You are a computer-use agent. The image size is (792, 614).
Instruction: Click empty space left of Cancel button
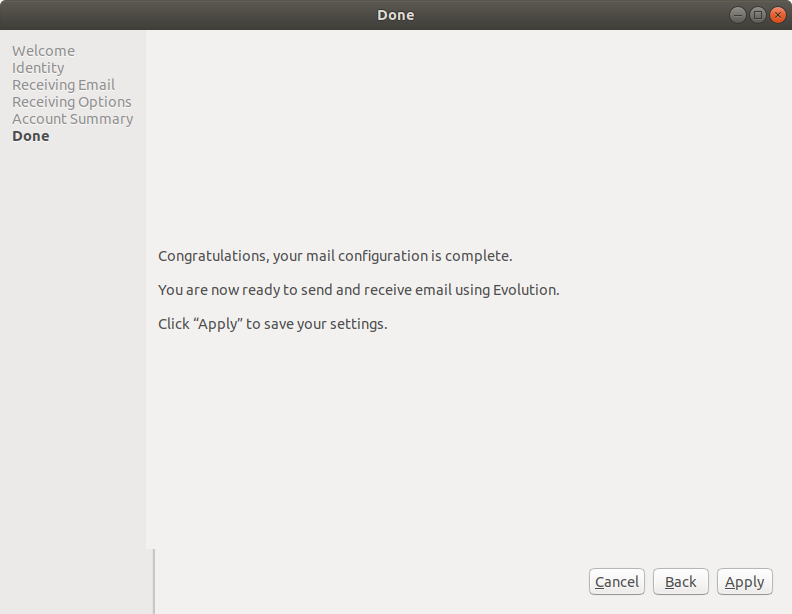click(x=380, y=582)
